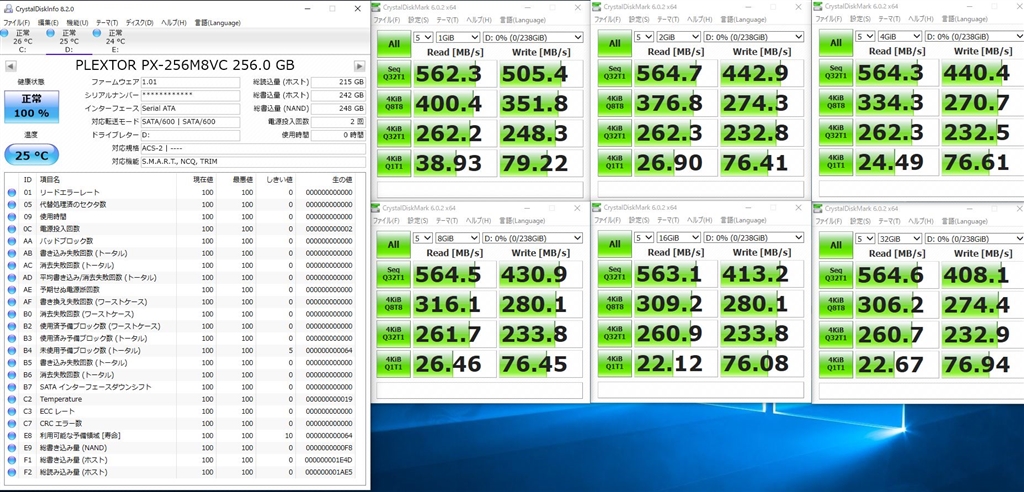Click the status dot for row AA バッドブロック数

11,241
